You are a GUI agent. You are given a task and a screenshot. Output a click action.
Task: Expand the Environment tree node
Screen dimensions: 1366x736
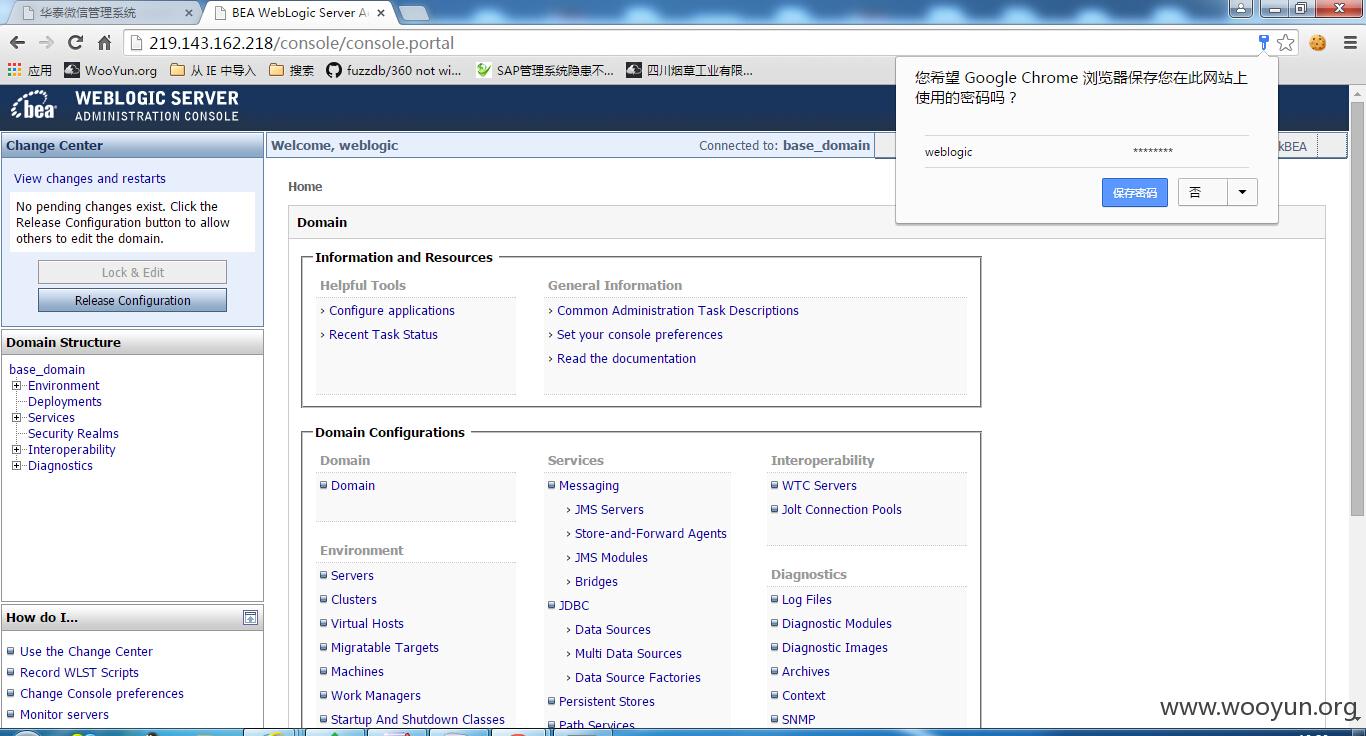16,385
